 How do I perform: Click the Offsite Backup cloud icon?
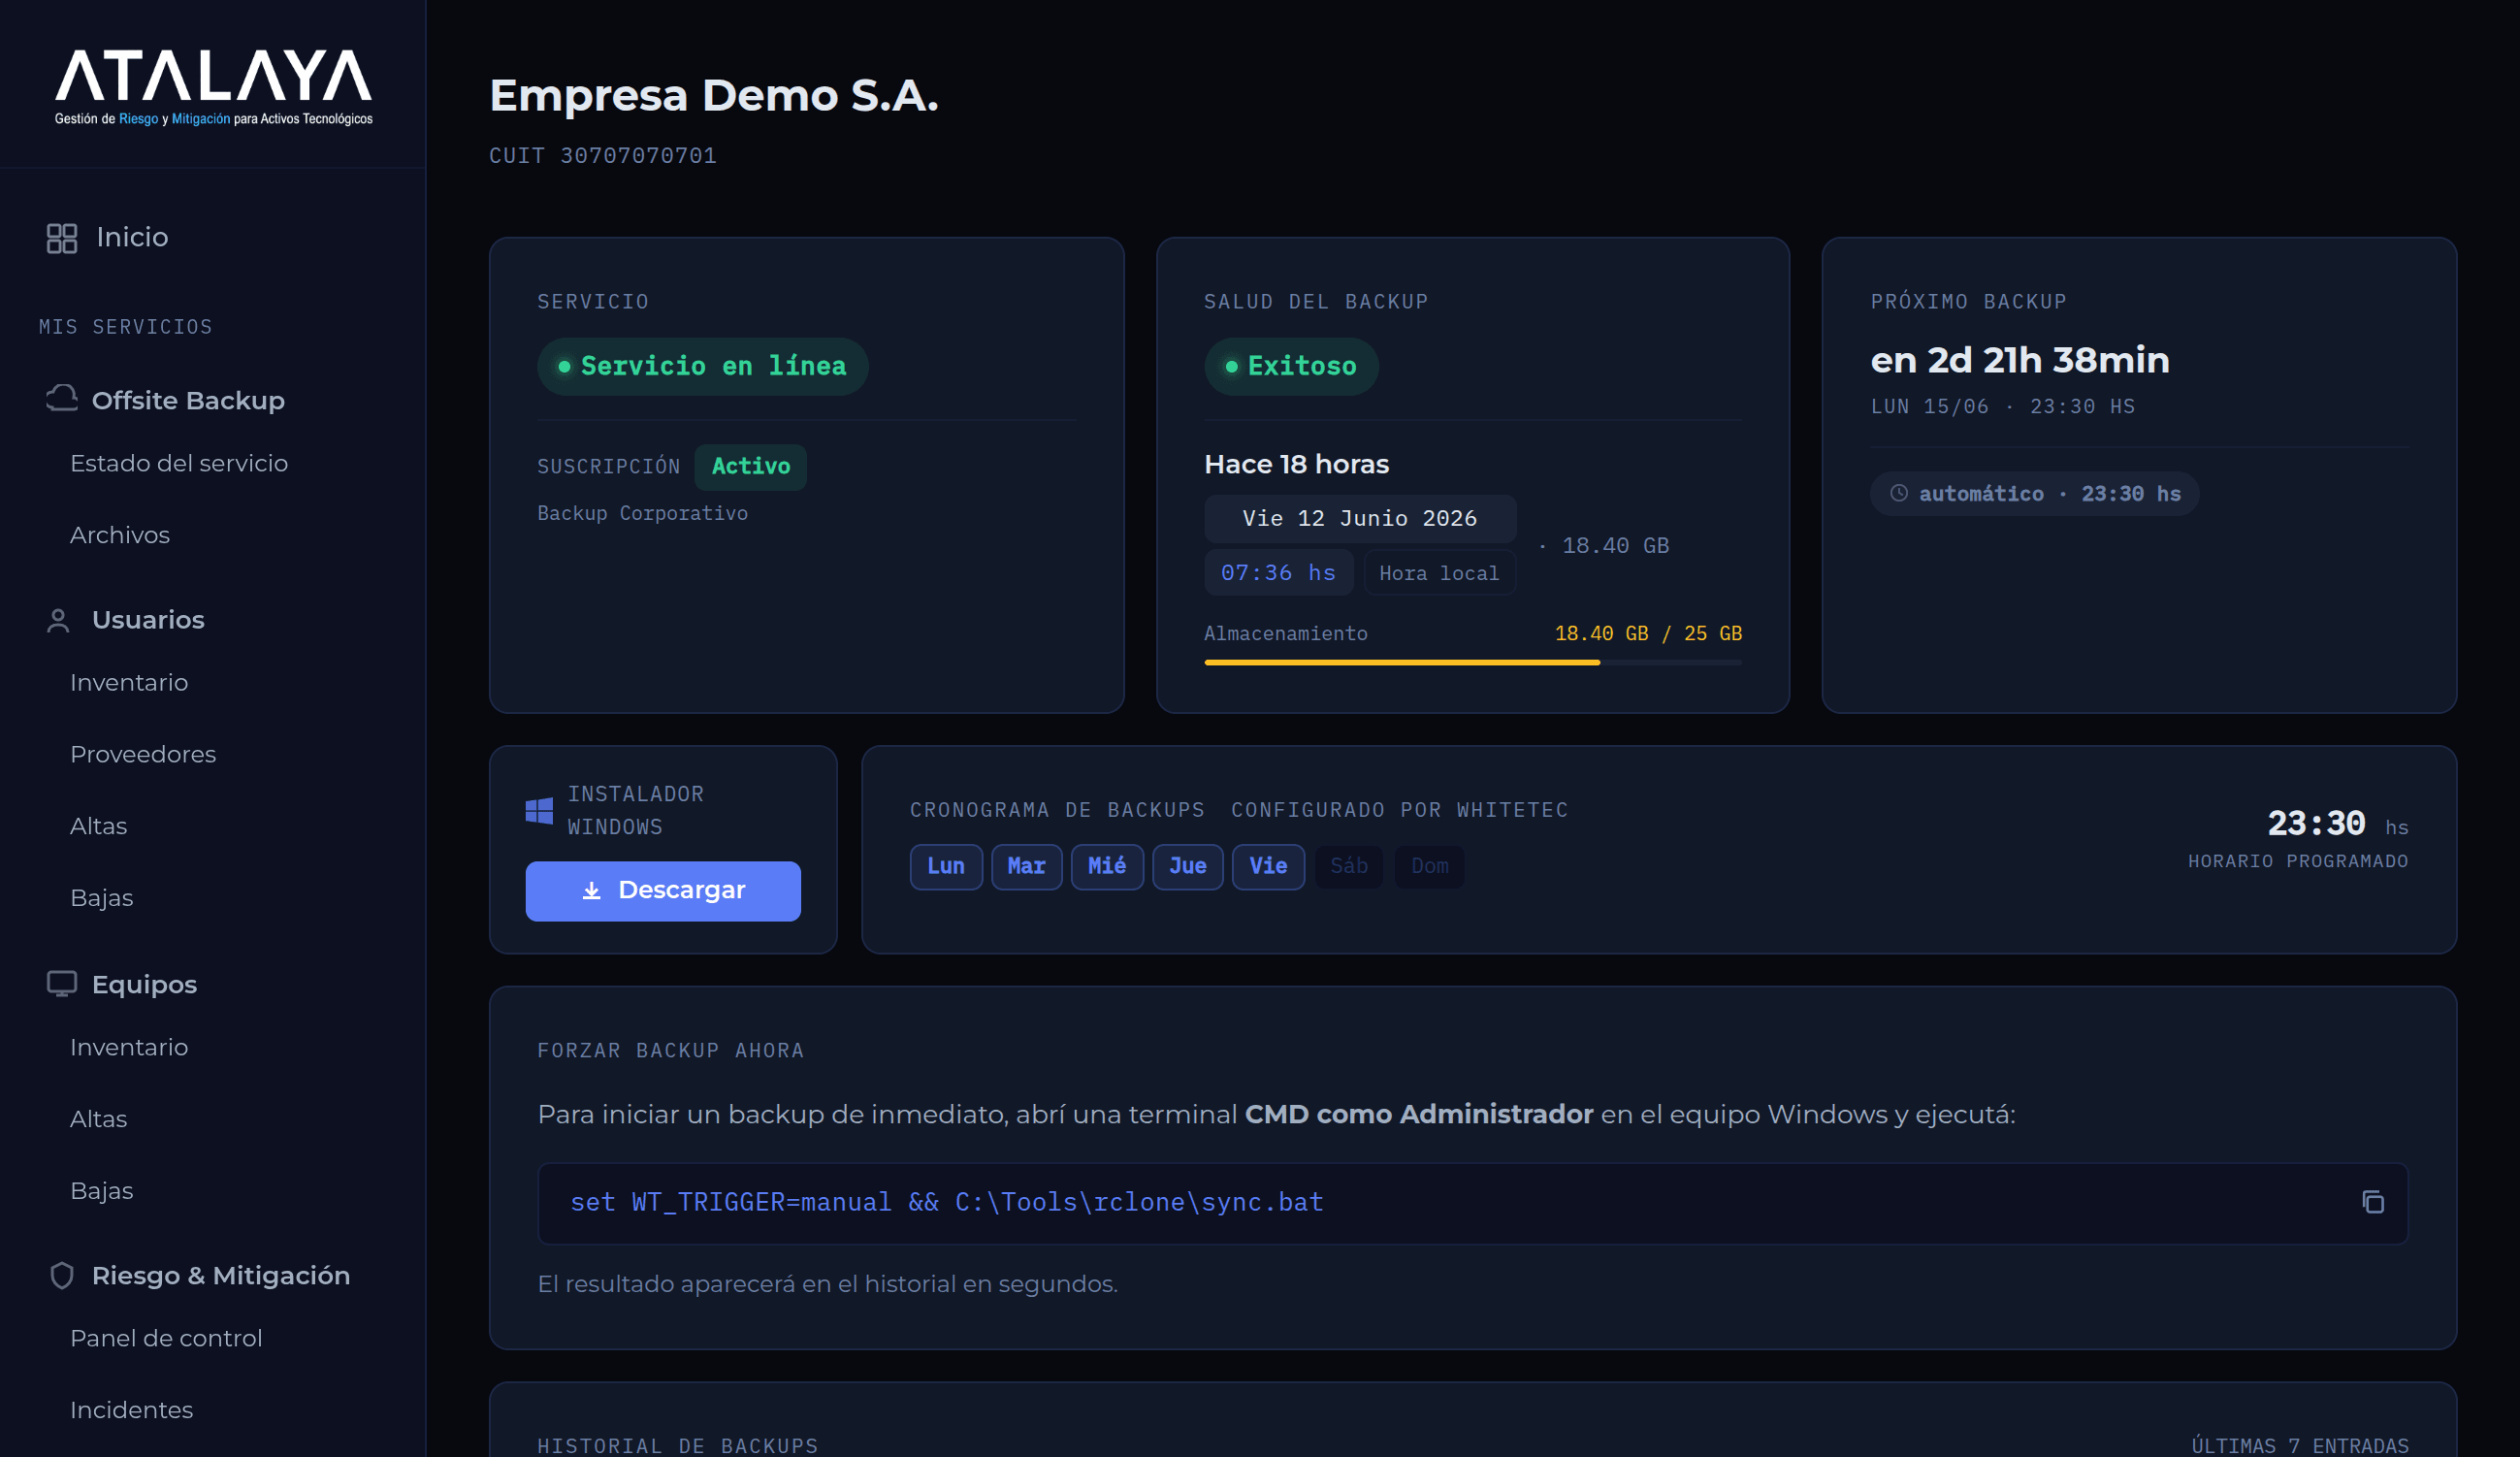click(x=62, y=399)
